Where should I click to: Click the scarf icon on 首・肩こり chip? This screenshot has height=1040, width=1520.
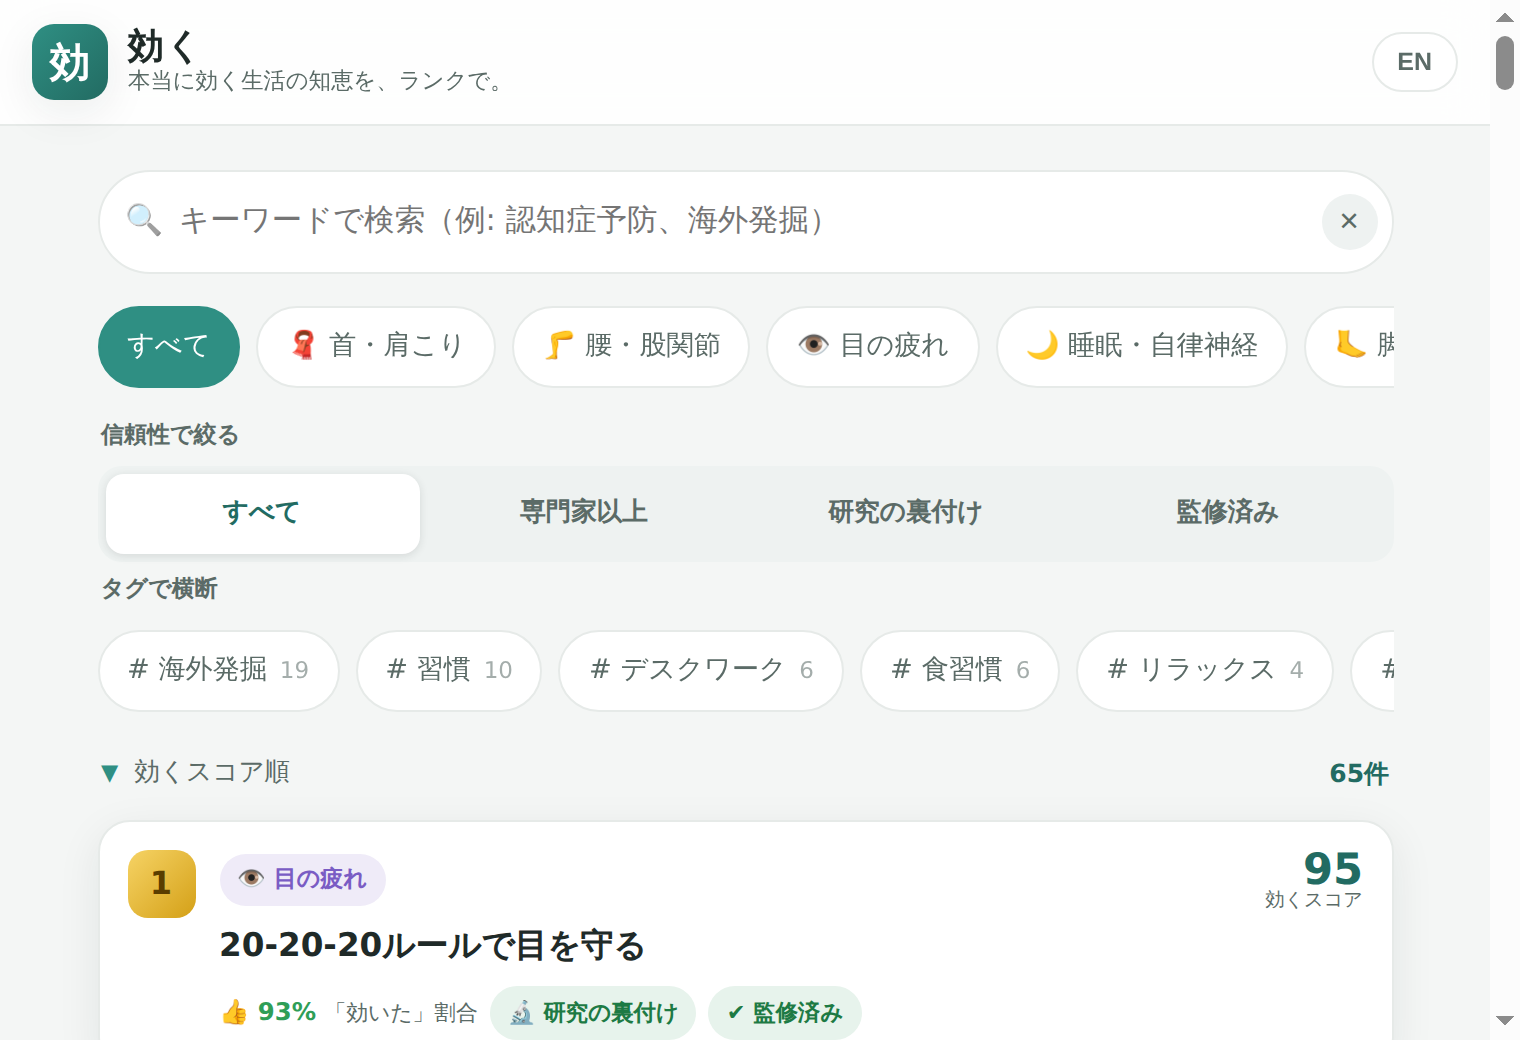tap(303, 345)
